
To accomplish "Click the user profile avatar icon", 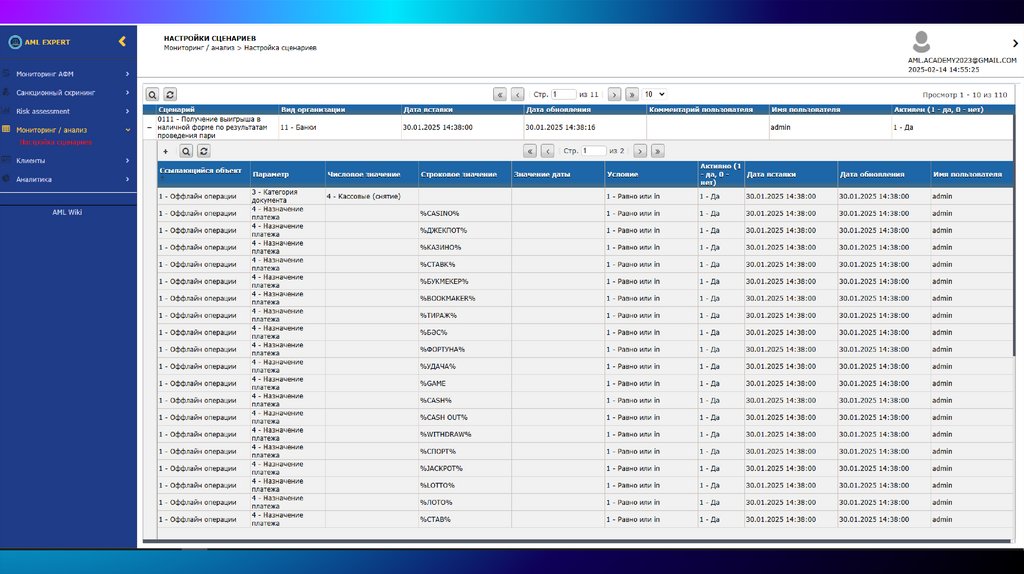I will click(x=921, y=42).
